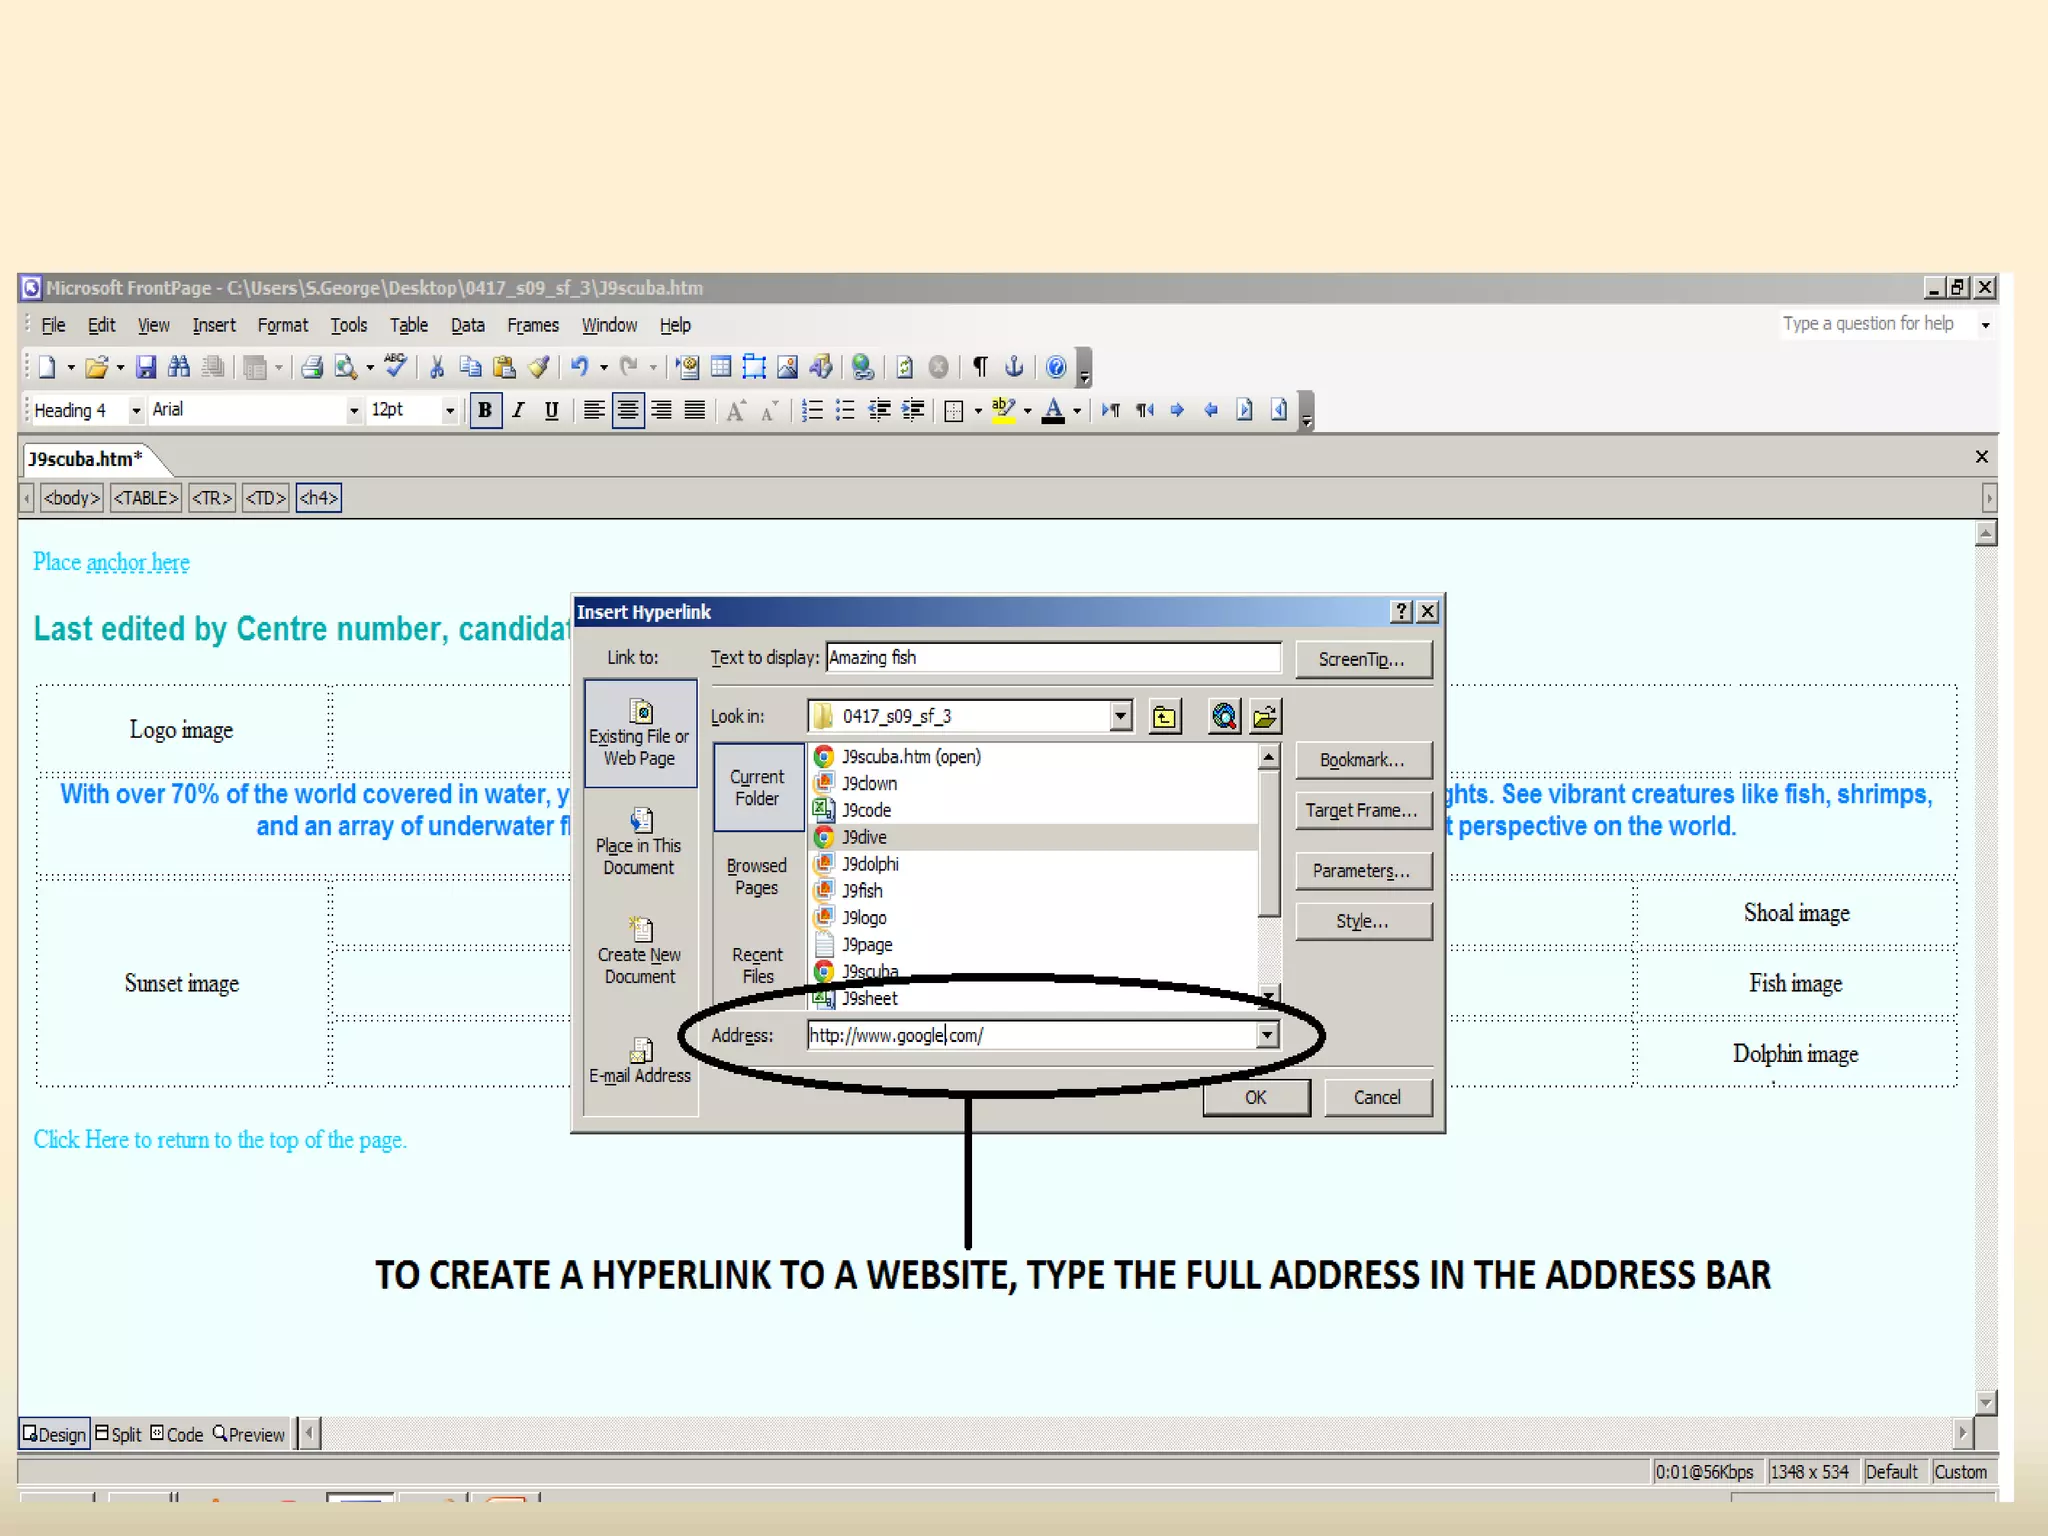Screen dimensions: 2048x1536
Task: Click the Format Painter brush icon
Action: point(539,367)
